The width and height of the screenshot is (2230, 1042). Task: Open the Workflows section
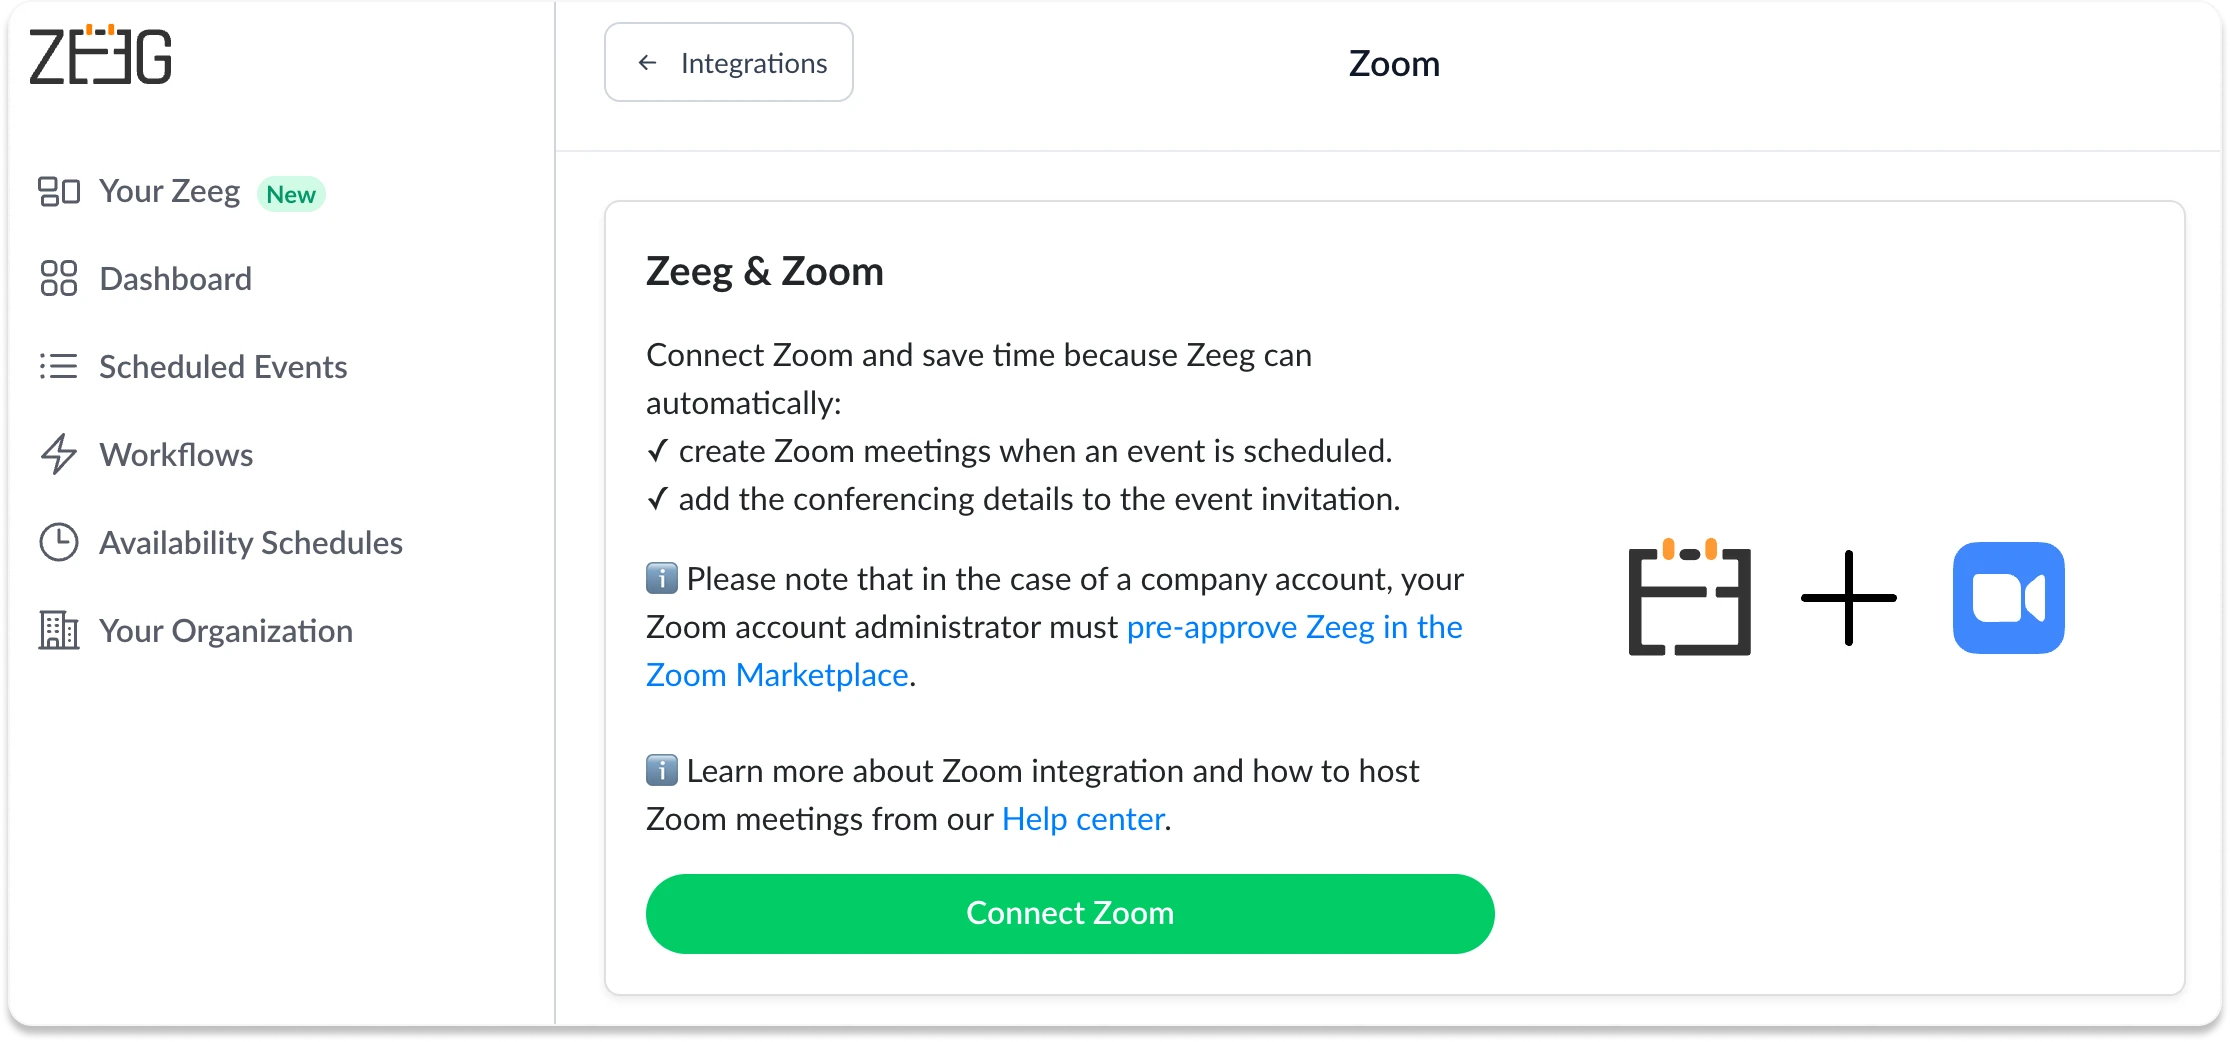[x=176, y=454]
